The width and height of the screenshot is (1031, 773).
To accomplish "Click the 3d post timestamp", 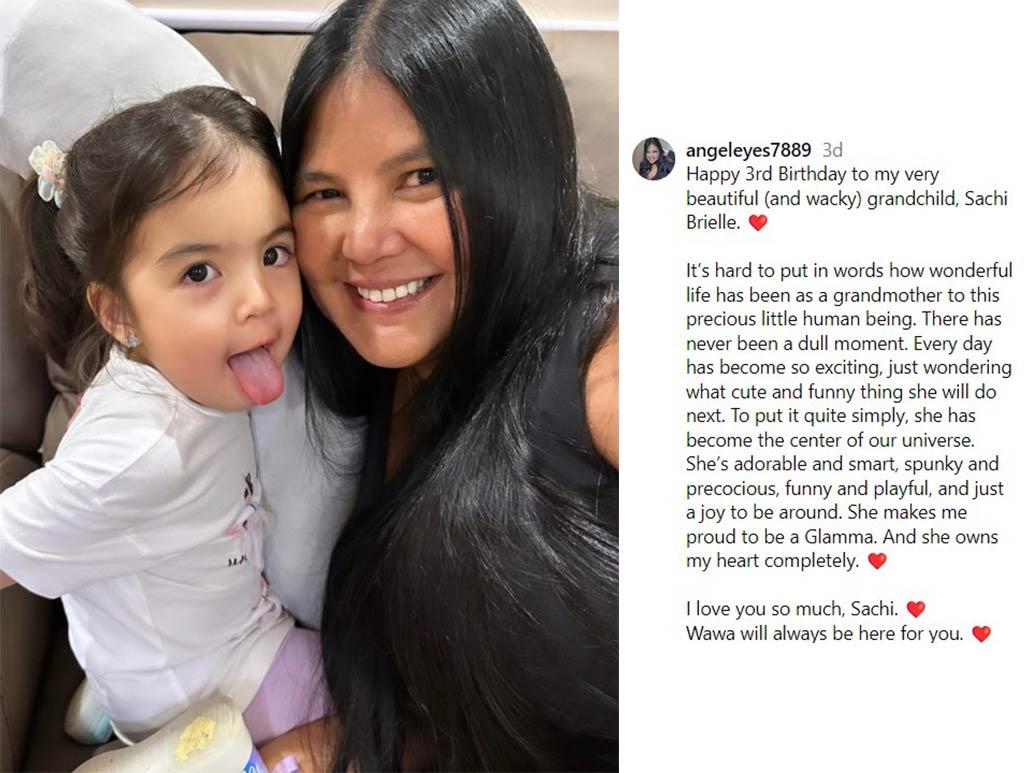I will pos(832,151).
